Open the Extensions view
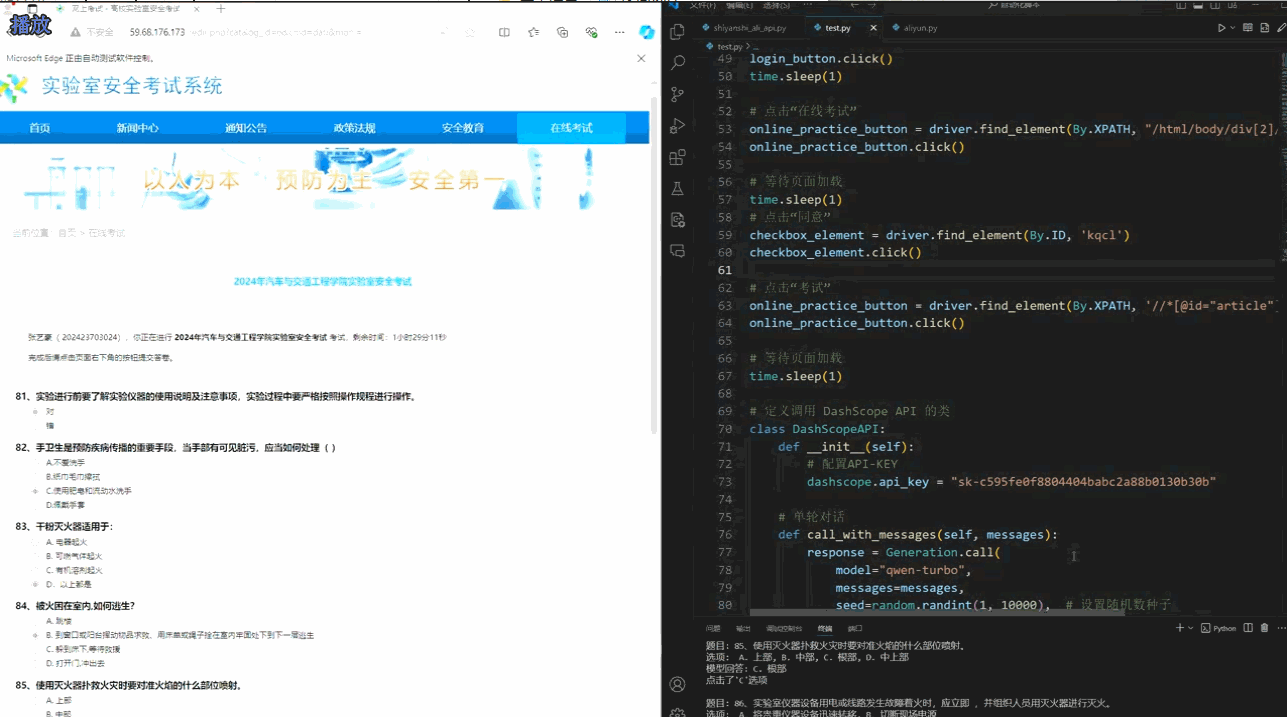1287x717 pixels. 678,157
